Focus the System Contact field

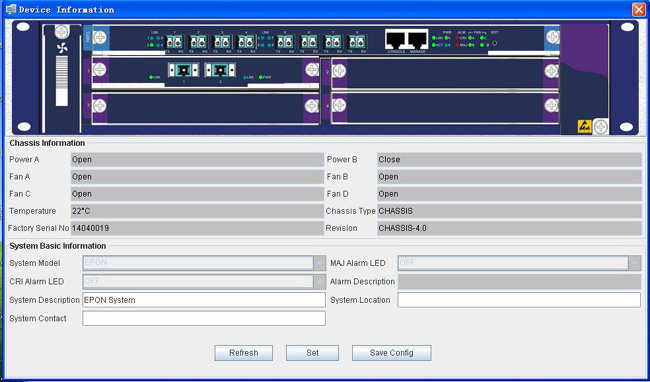coord(204,318)
